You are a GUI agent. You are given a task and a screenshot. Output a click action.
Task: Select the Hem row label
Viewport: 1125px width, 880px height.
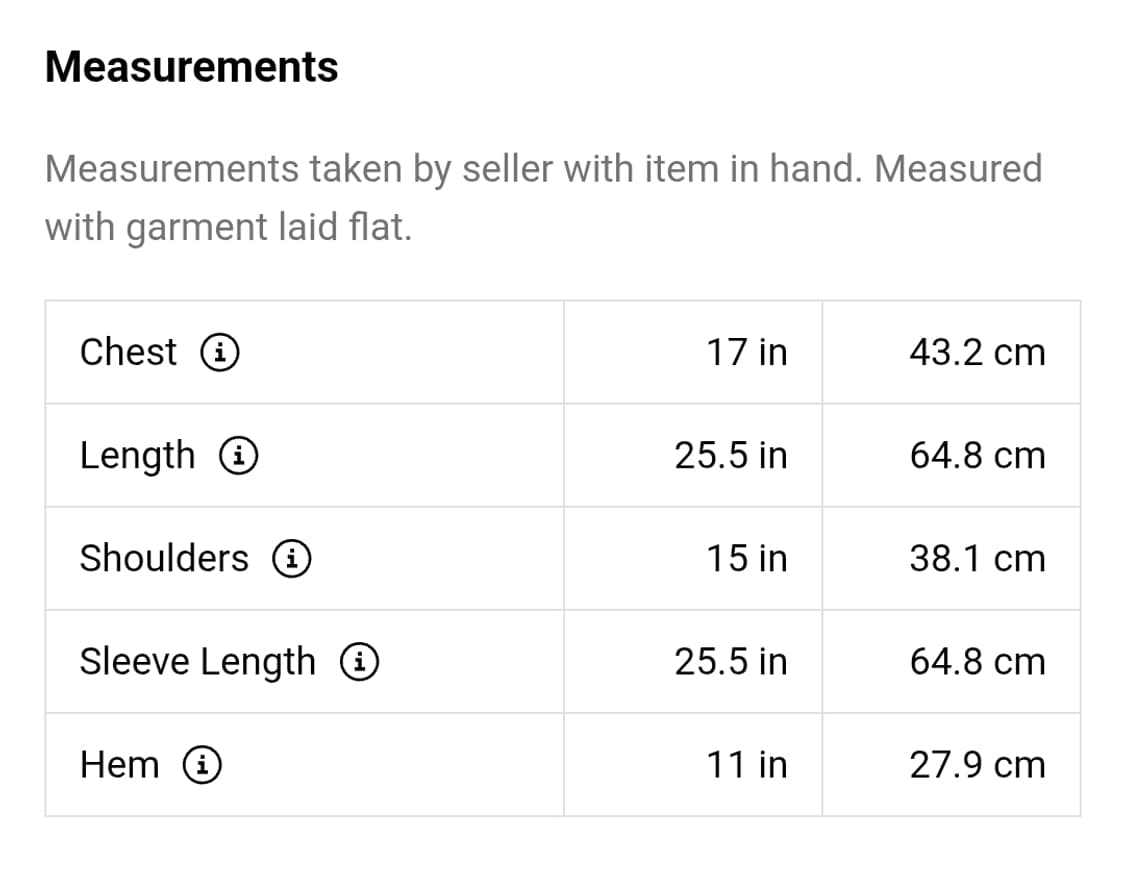click(x=119, y=765)
